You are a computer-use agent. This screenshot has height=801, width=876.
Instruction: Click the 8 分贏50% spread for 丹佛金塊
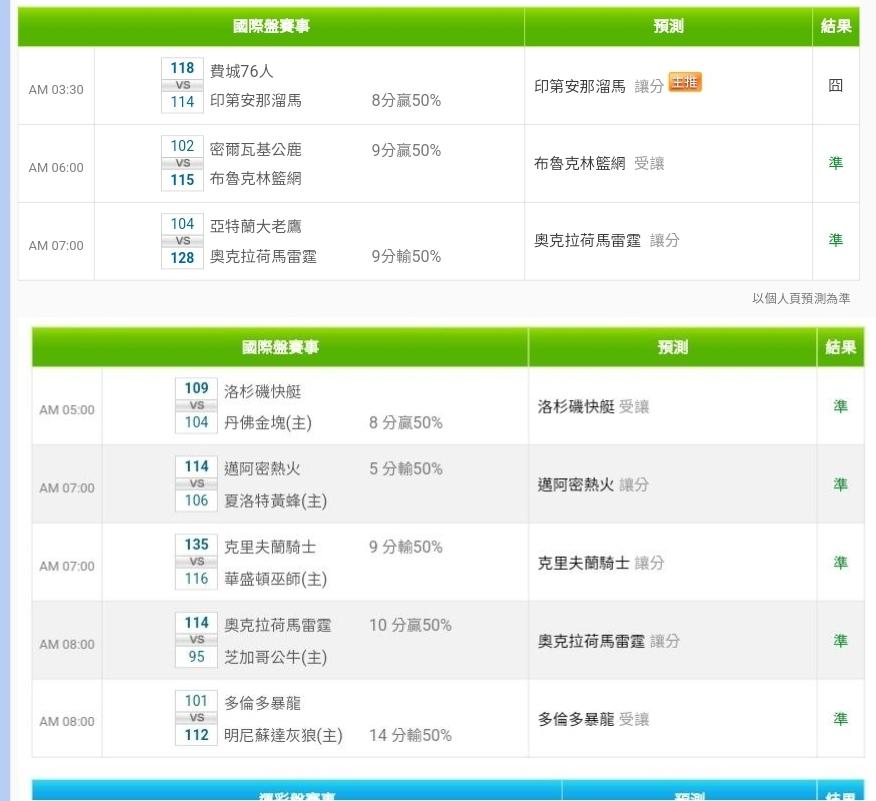point(406,423)
